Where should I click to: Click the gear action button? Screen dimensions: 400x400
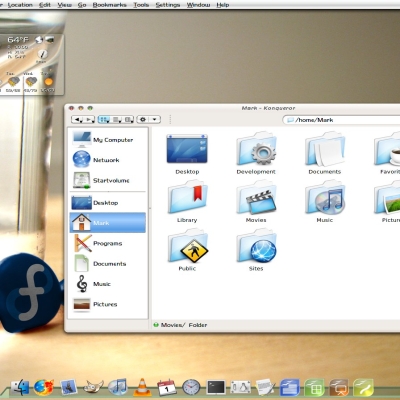point(143,119)
